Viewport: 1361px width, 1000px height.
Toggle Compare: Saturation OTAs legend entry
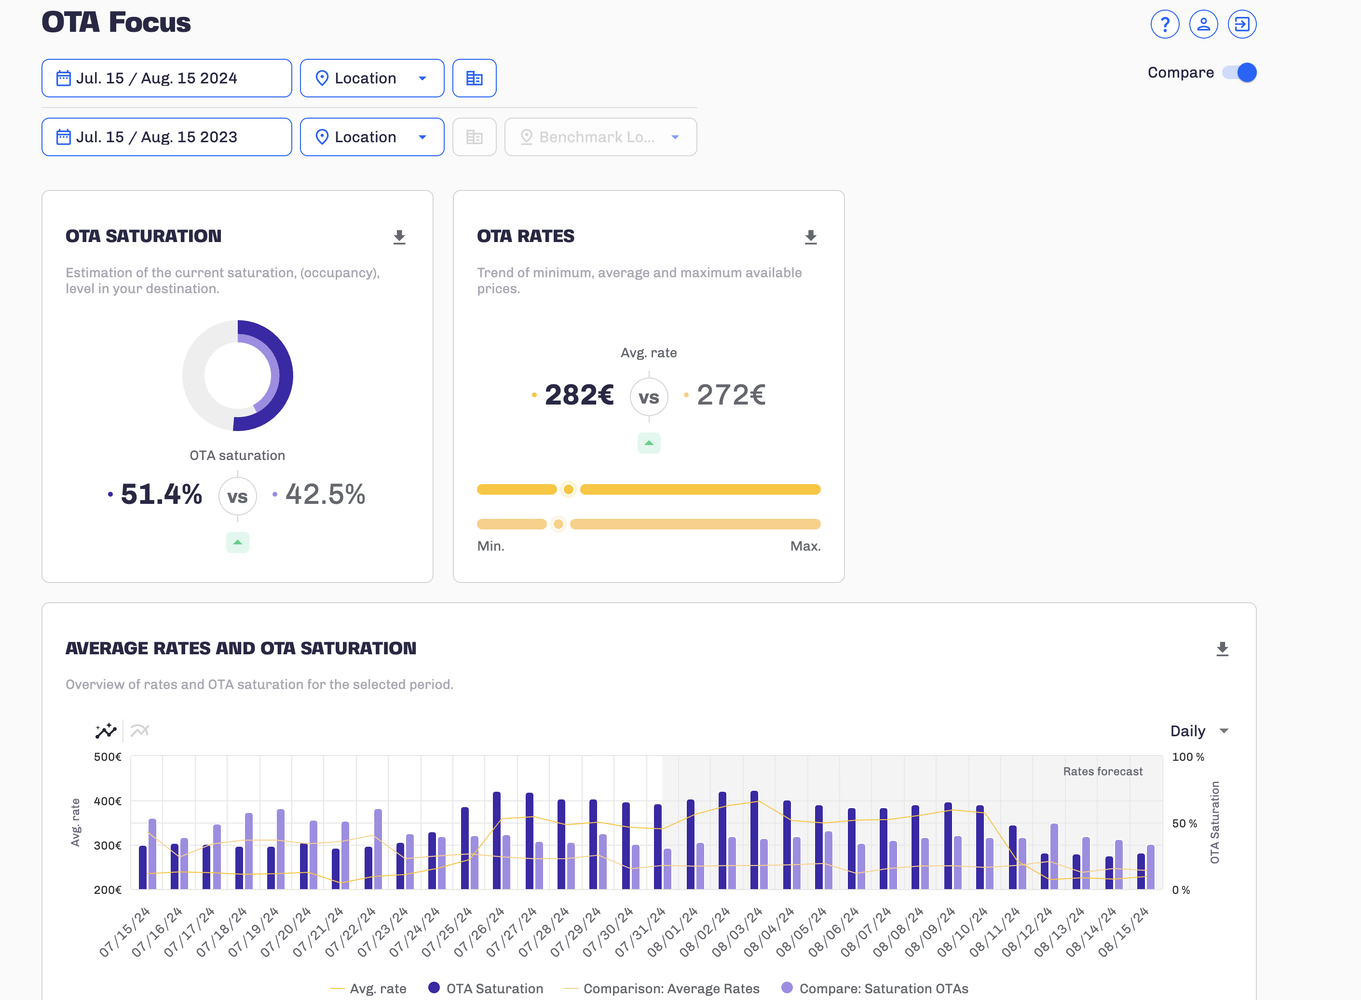click(875, 988)
